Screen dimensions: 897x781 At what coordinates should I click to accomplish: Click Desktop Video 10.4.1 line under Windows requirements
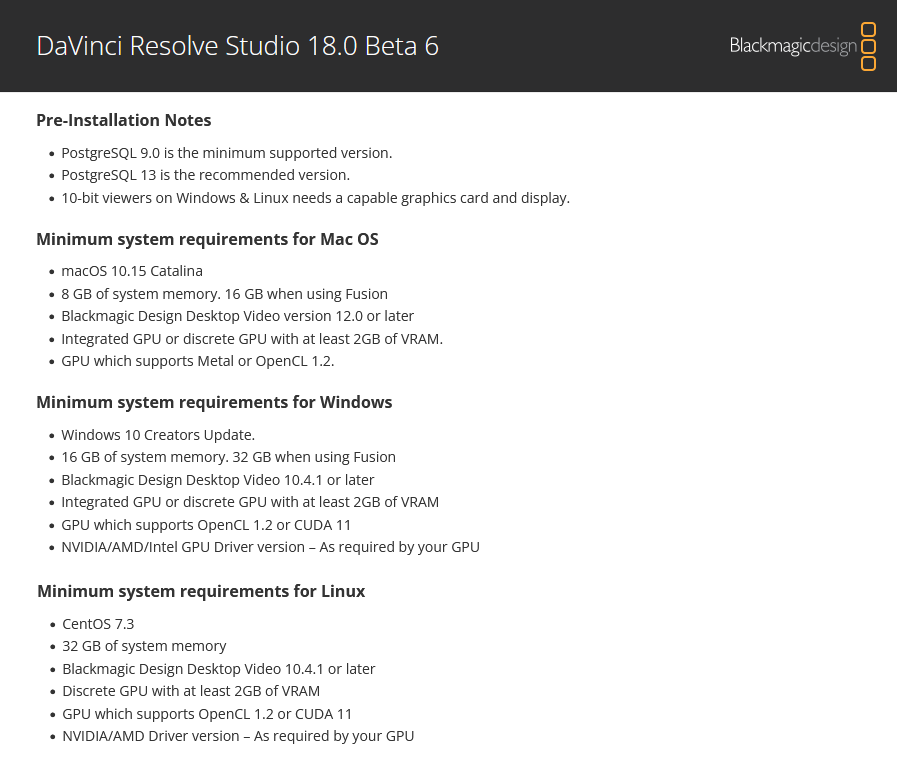point(217,480)
